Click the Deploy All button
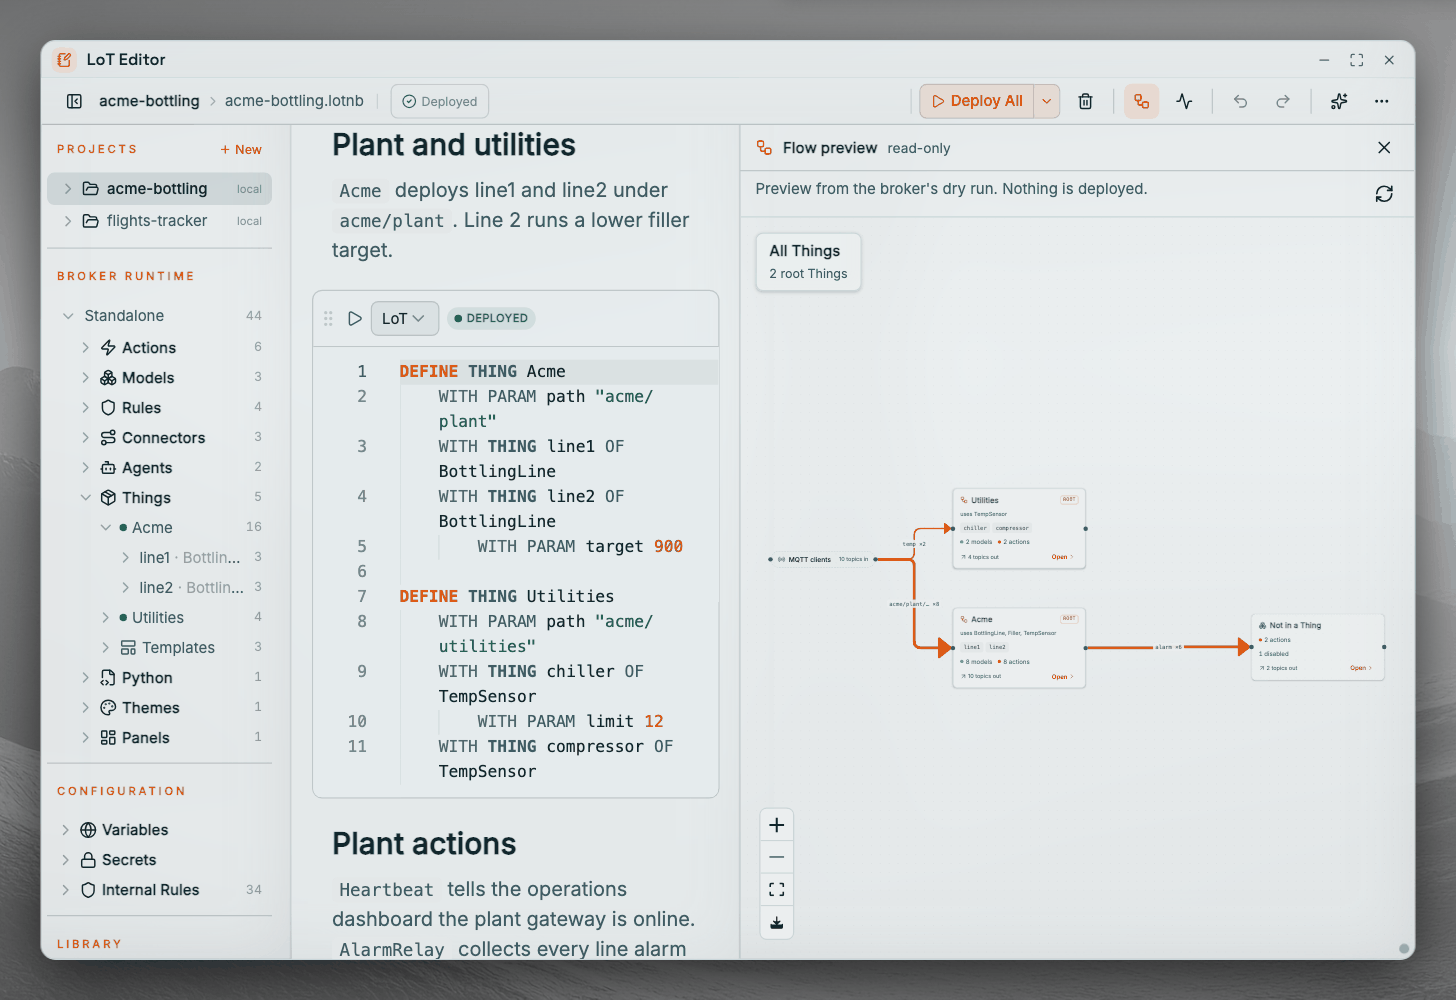 tap(977, 101)
